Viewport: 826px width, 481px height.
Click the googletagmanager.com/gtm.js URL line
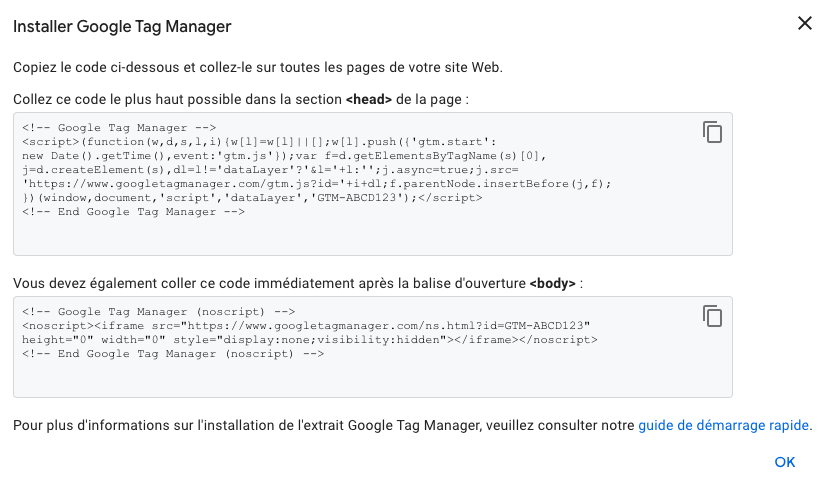coord(317,184)
